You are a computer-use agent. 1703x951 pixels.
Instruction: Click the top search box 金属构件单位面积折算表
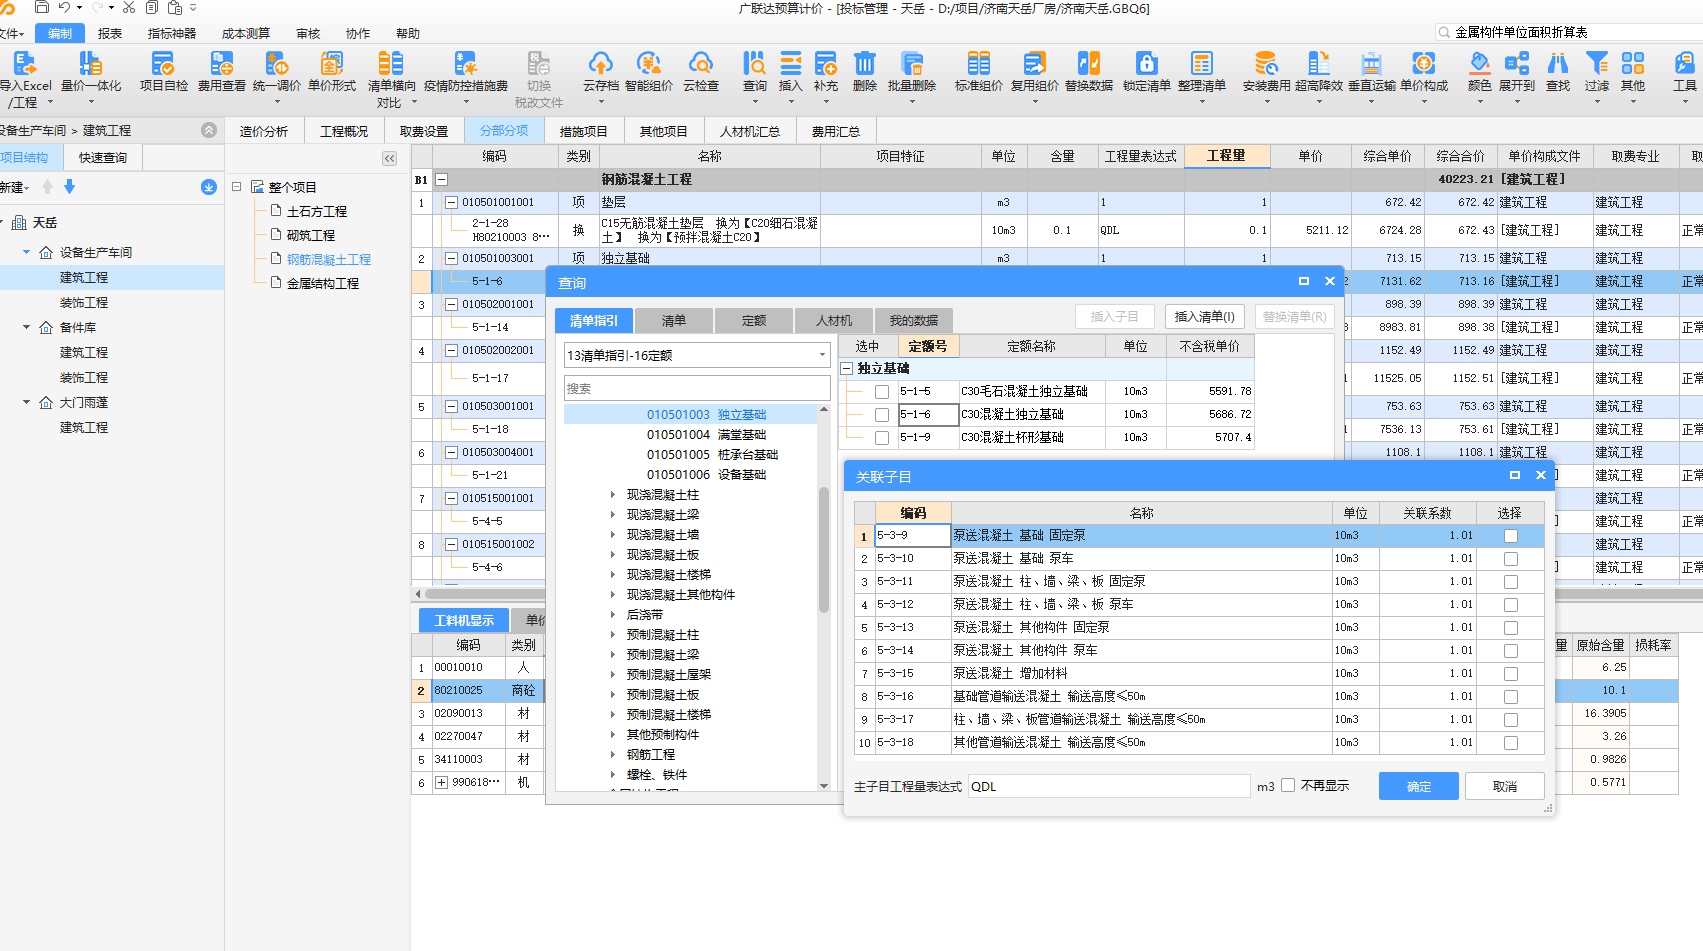pyautogui.click(x=1570, y=32)
